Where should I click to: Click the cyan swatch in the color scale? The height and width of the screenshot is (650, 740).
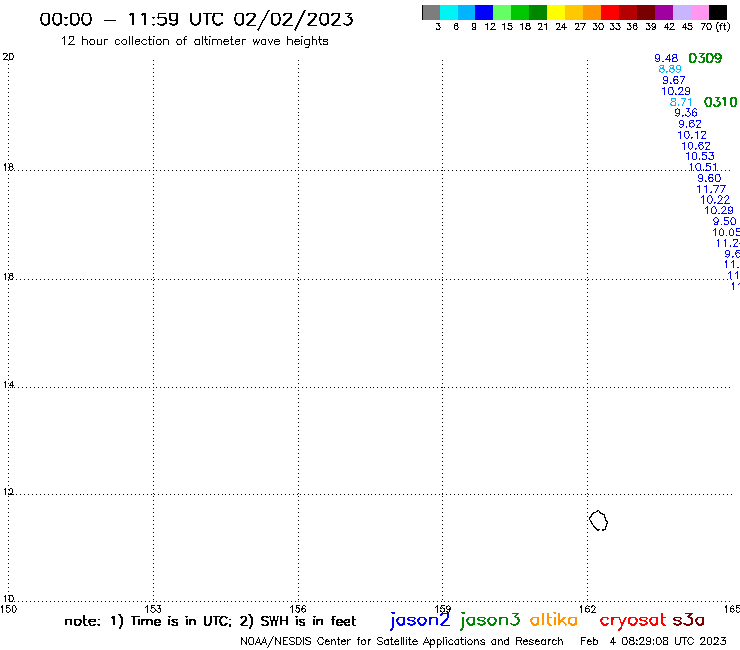click(449, 12)
